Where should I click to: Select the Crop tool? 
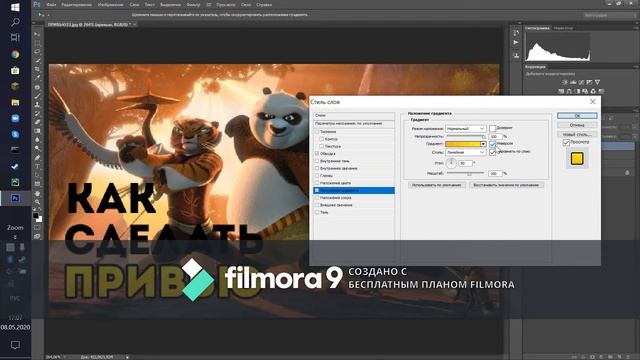point(37,69)
